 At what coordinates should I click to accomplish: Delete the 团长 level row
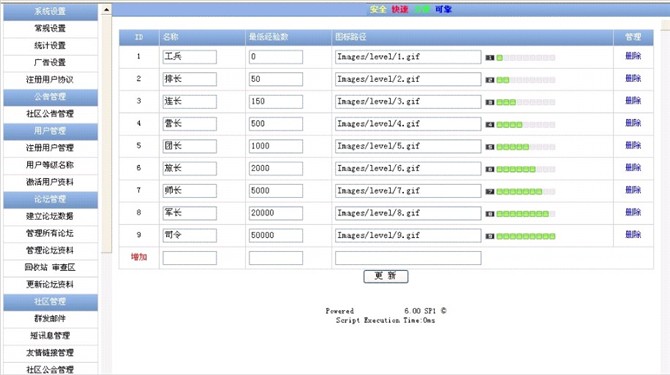point(633,145)
